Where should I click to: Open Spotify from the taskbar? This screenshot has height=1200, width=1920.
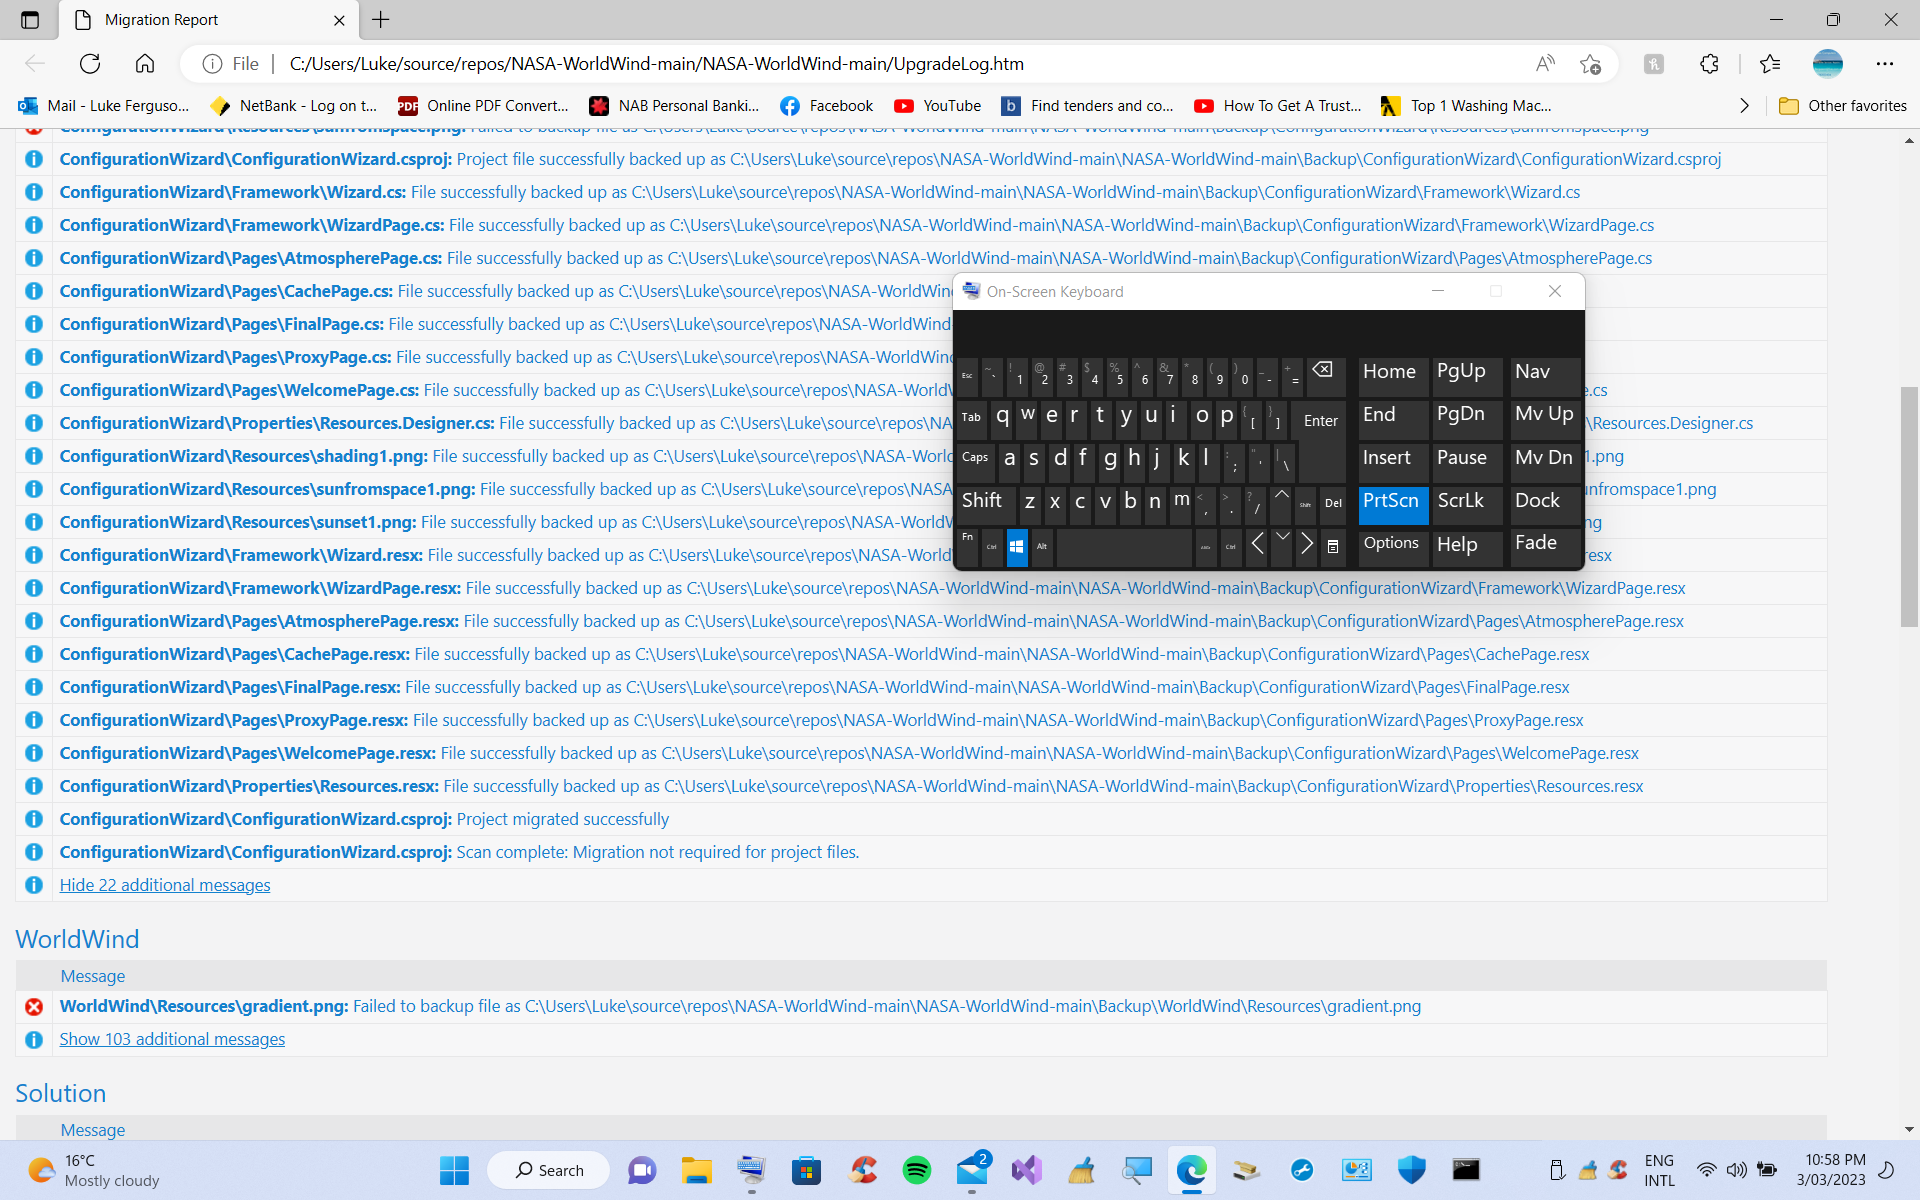coord(916,1170)
